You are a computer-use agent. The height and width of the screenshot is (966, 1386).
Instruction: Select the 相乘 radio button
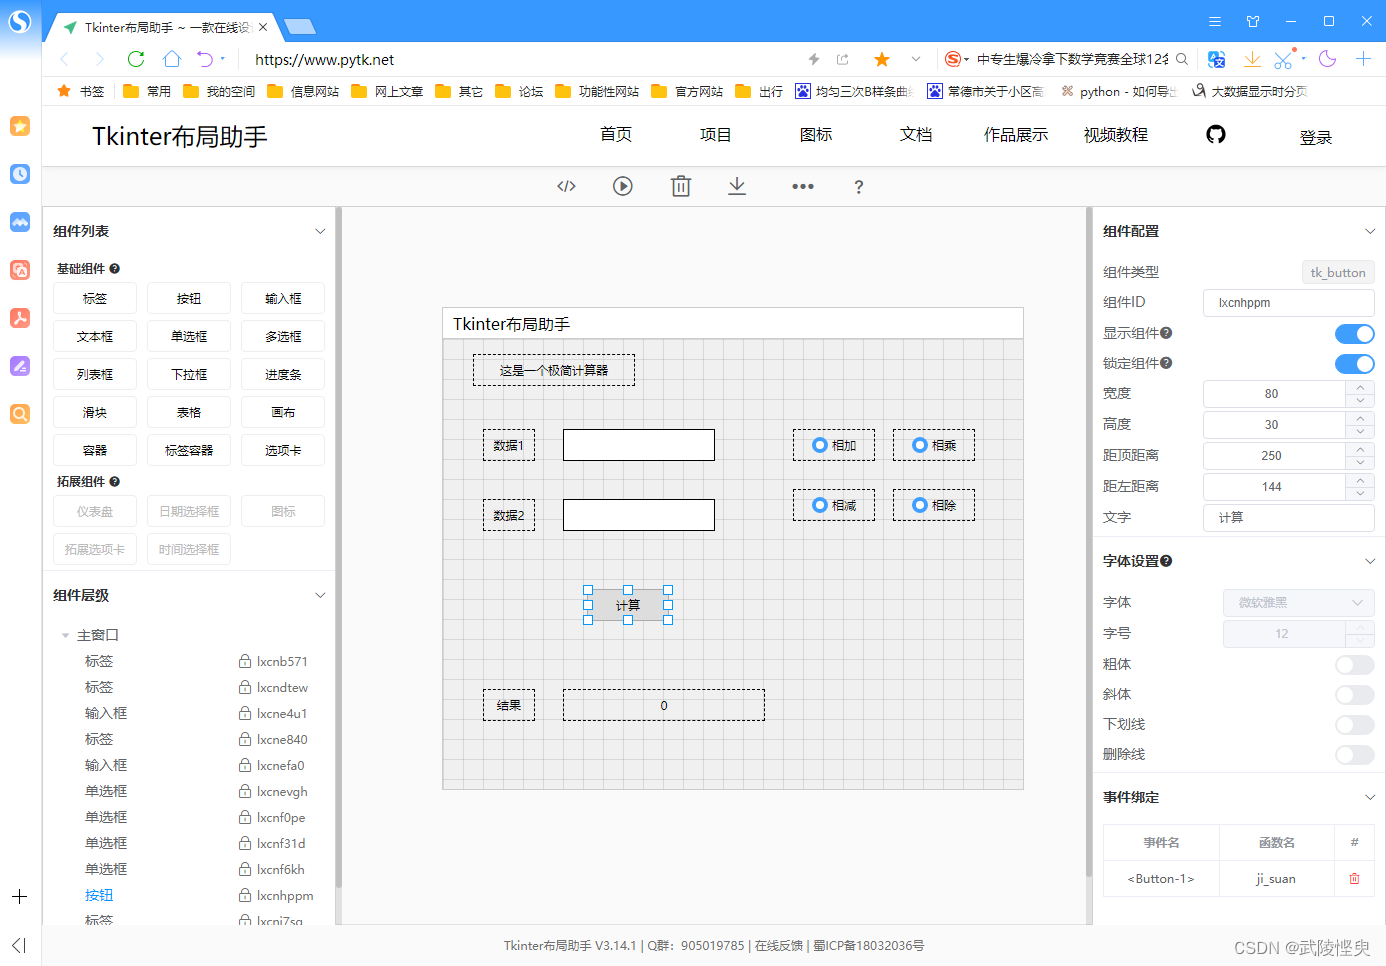[x=920, y=445]
